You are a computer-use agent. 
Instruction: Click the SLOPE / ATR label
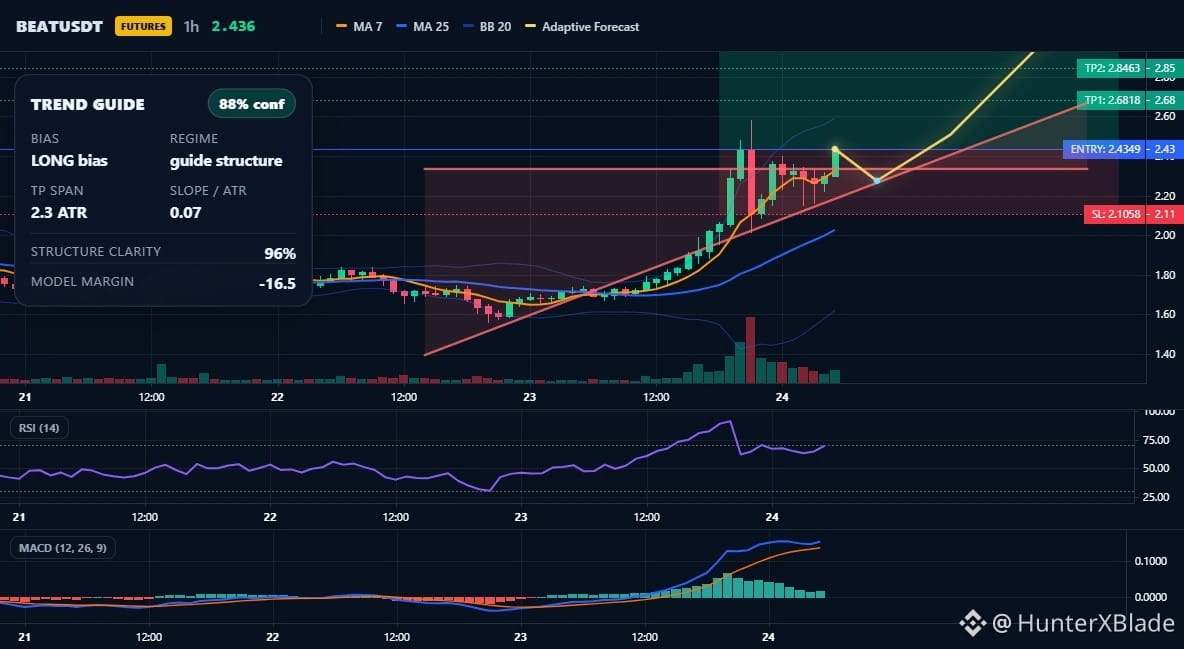pos(208,190)
